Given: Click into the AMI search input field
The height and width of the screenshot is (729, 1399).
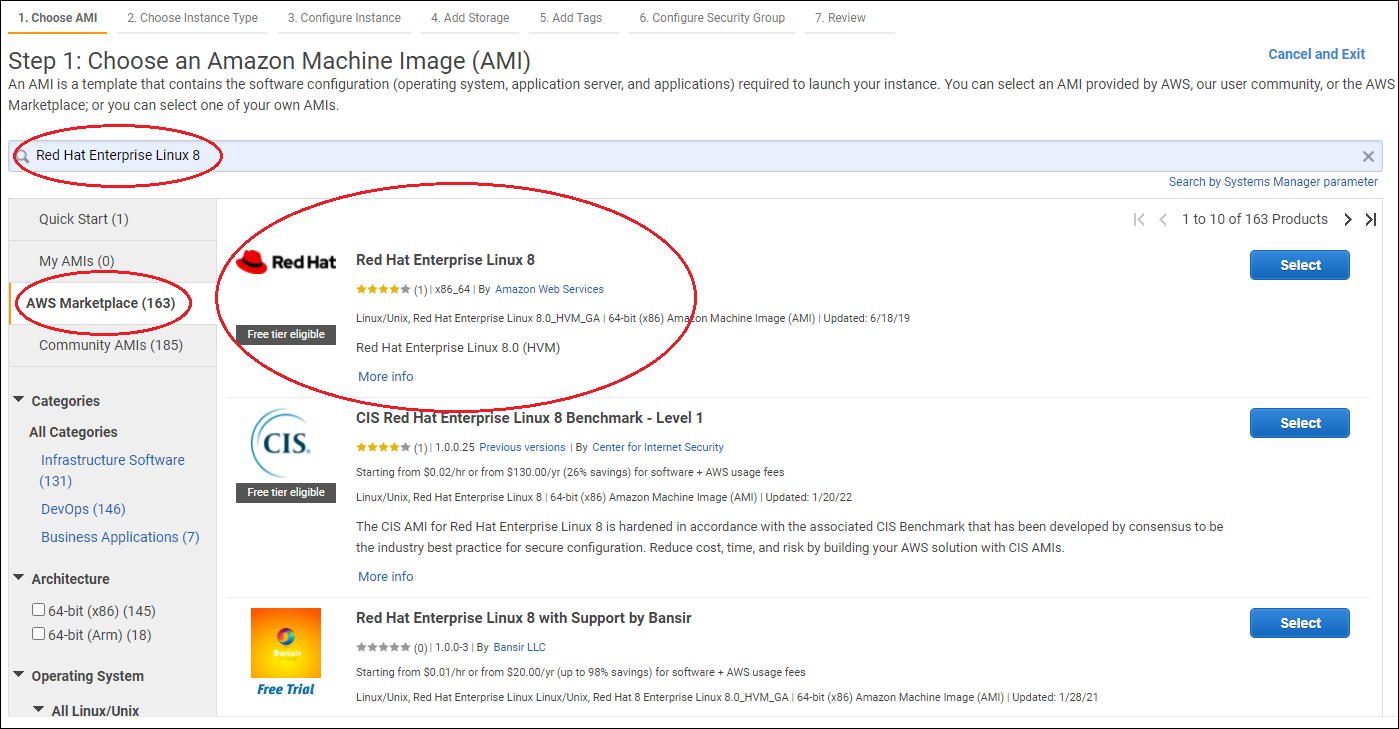Looking at the screenshot, I should click(700, 156).
